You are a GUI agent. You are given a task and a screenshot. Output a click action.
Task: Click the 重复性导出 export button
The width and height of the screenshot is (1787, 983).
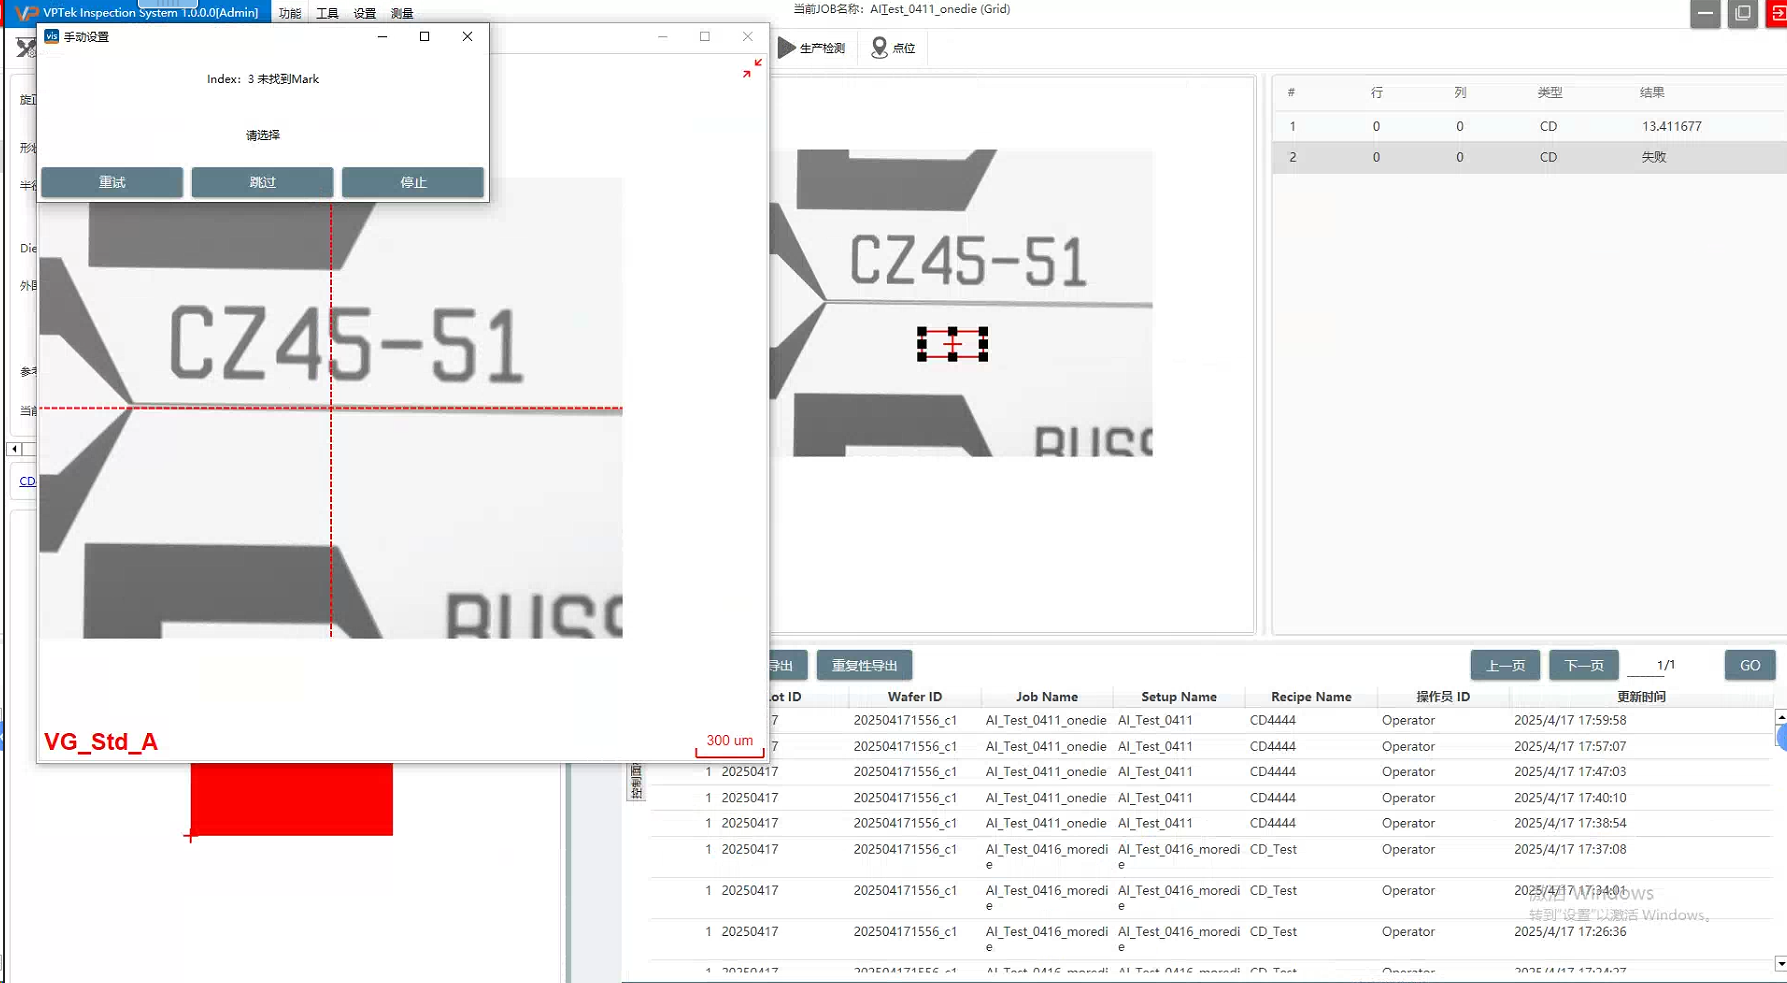click(x=864, y=665)
